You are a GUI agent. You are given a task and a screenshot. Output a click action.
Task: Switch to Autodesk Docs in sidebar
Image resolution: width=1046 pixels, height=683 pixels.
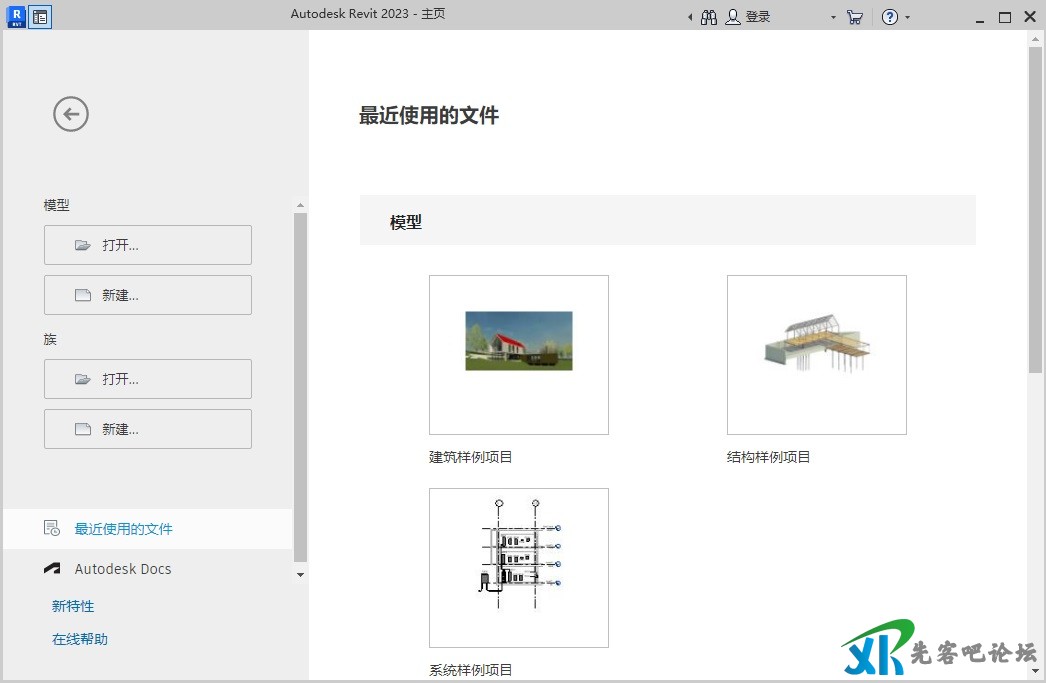pos(122,569)
